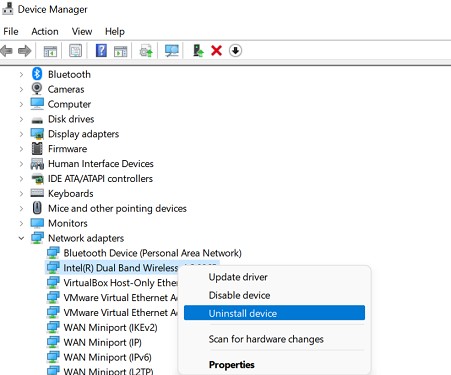Click Show/Hide Action Pane toolbar icon
This screenshot has height=375, width=451.
coord(120,51)
